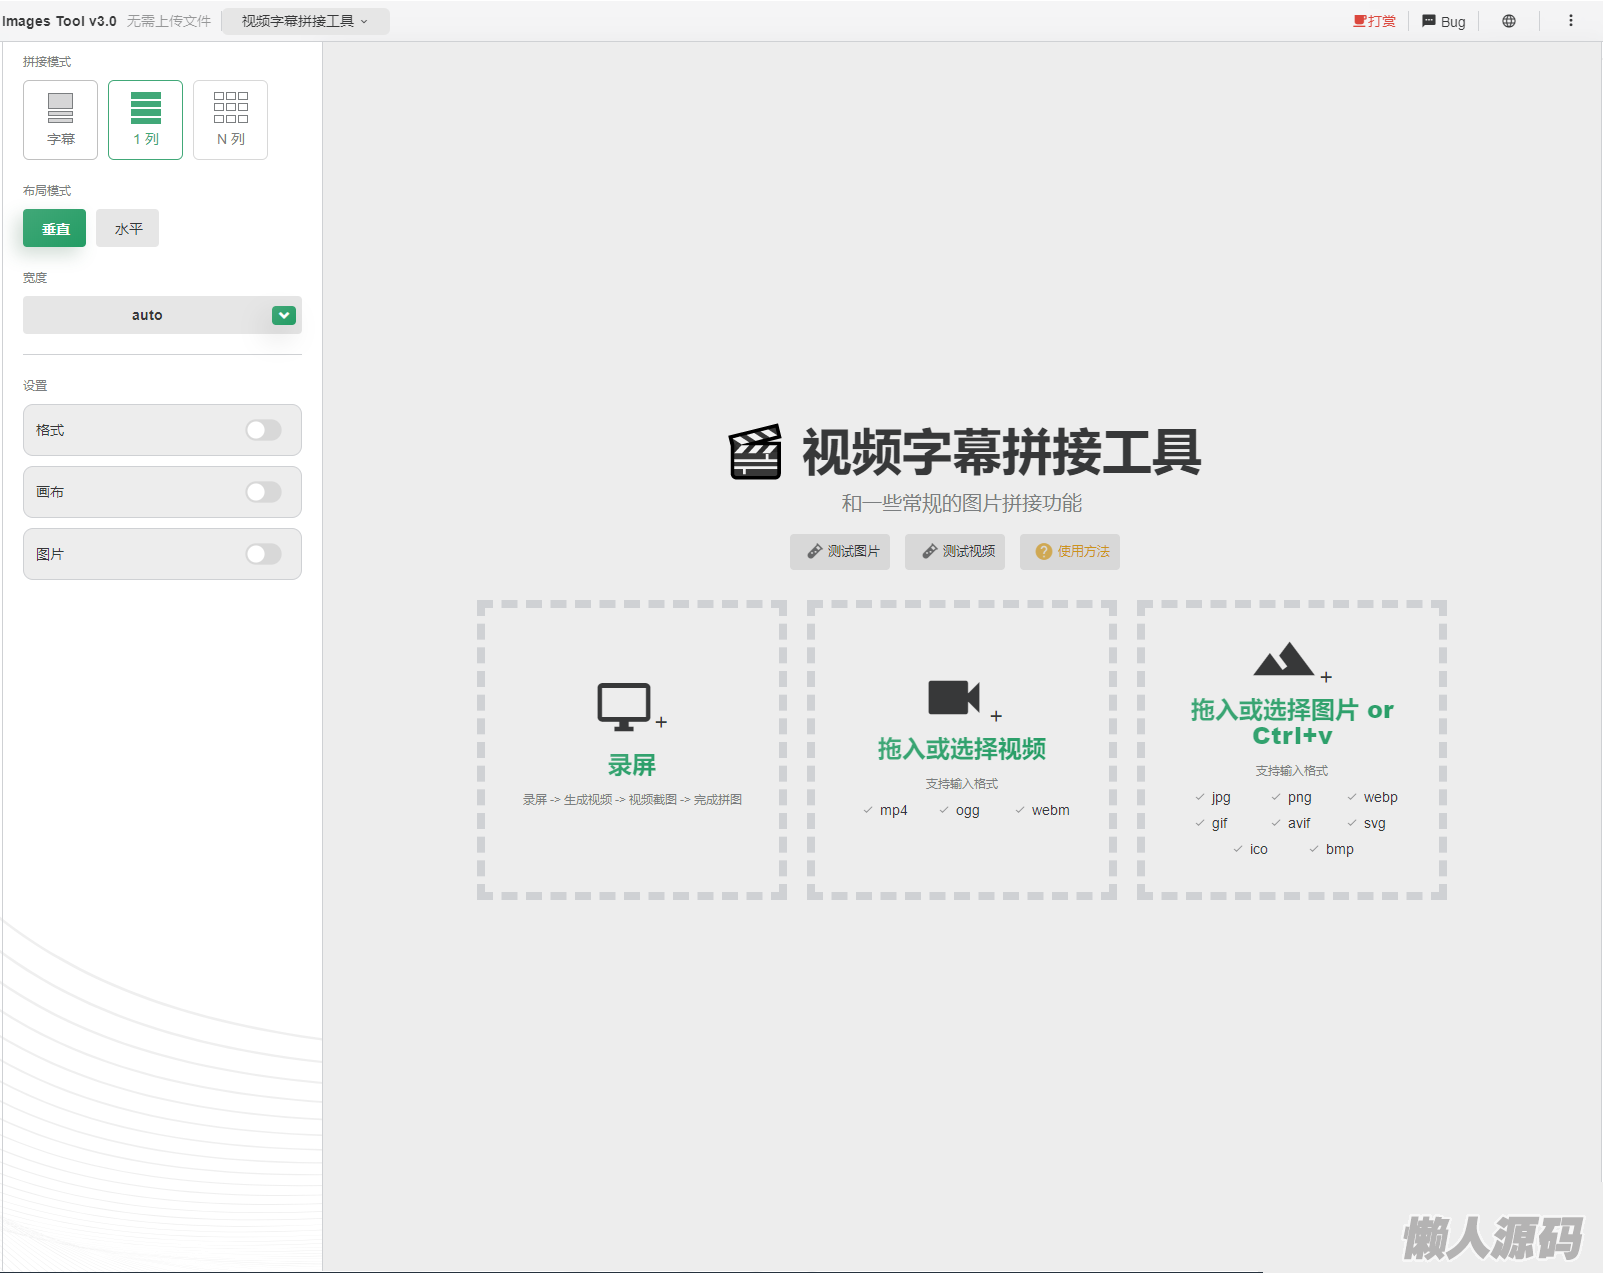The height and width of the screenshot is (1273, 1603).
Task: Select the 1 列 single column mode icon
Action: [146, 108]
